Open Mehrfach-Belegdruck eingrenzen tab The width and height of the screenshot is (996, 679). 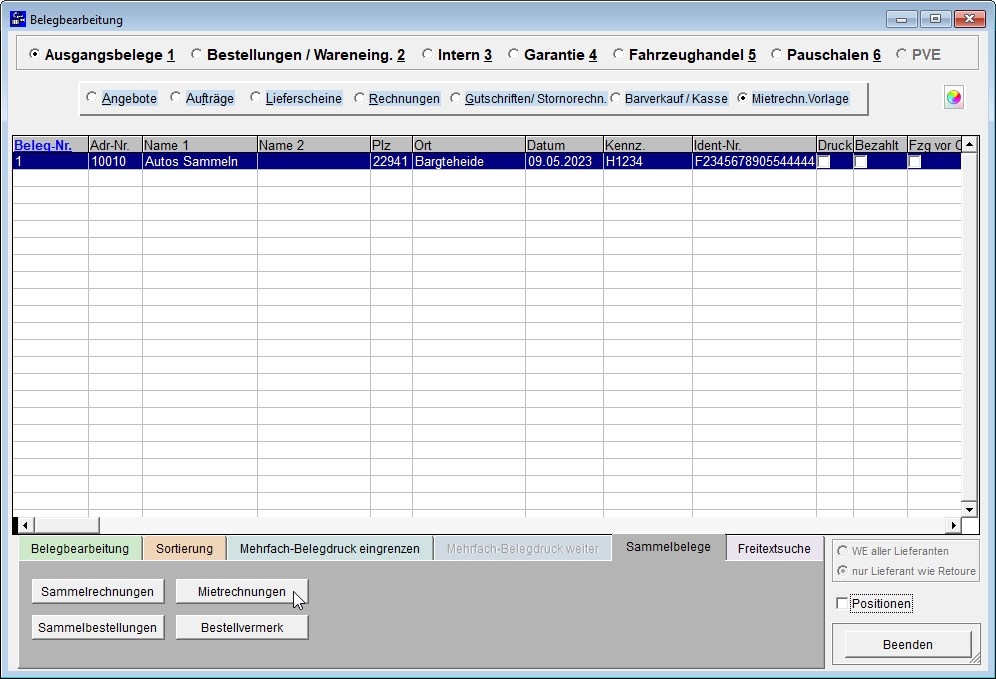[330, 549]
